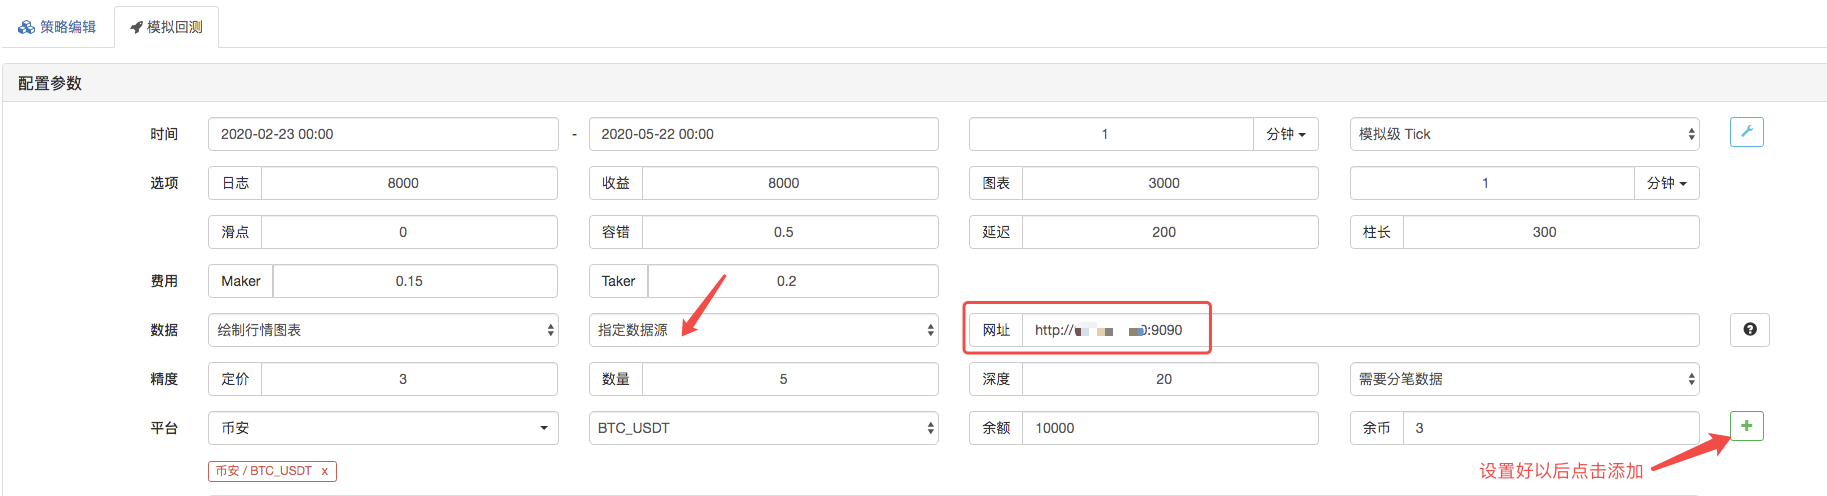The width and height of the screenshot is (1827, 496).
Task: Expand the 模拟级 Tick mode selector
Action: coord(1523,134)
